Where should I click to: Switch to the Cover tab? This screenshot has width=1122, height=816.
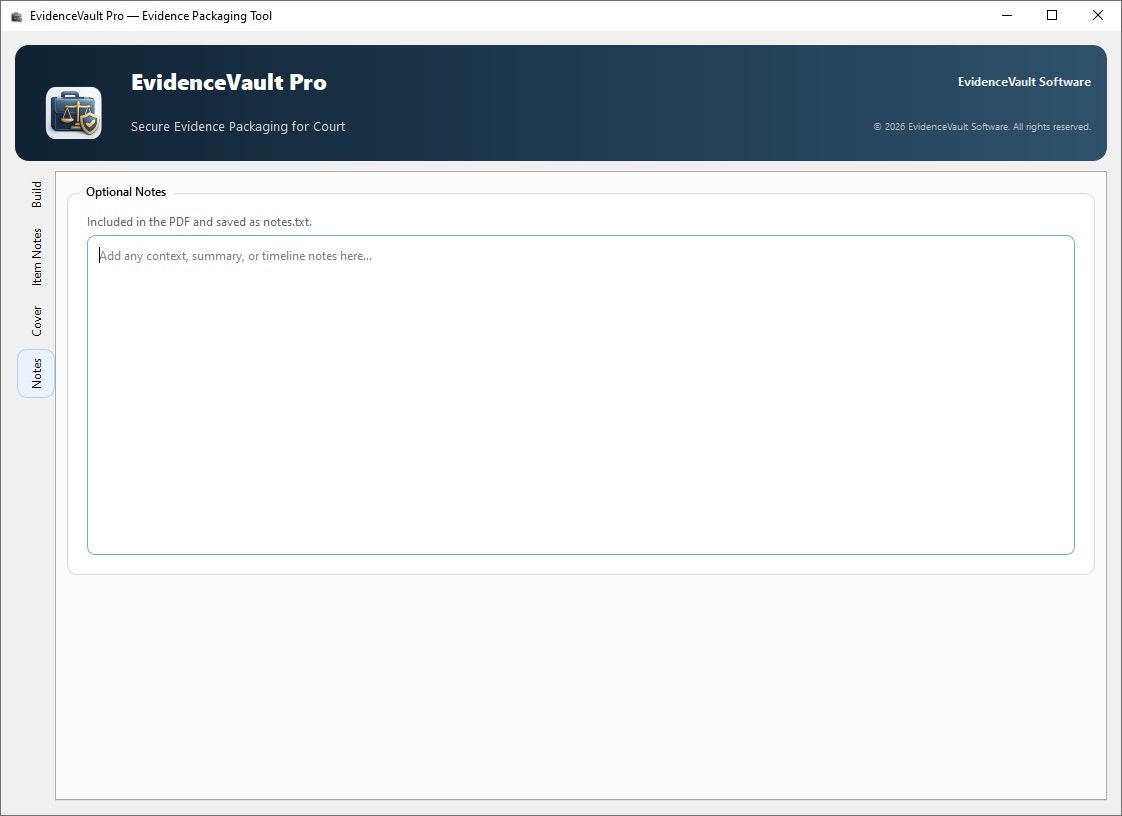36,318
